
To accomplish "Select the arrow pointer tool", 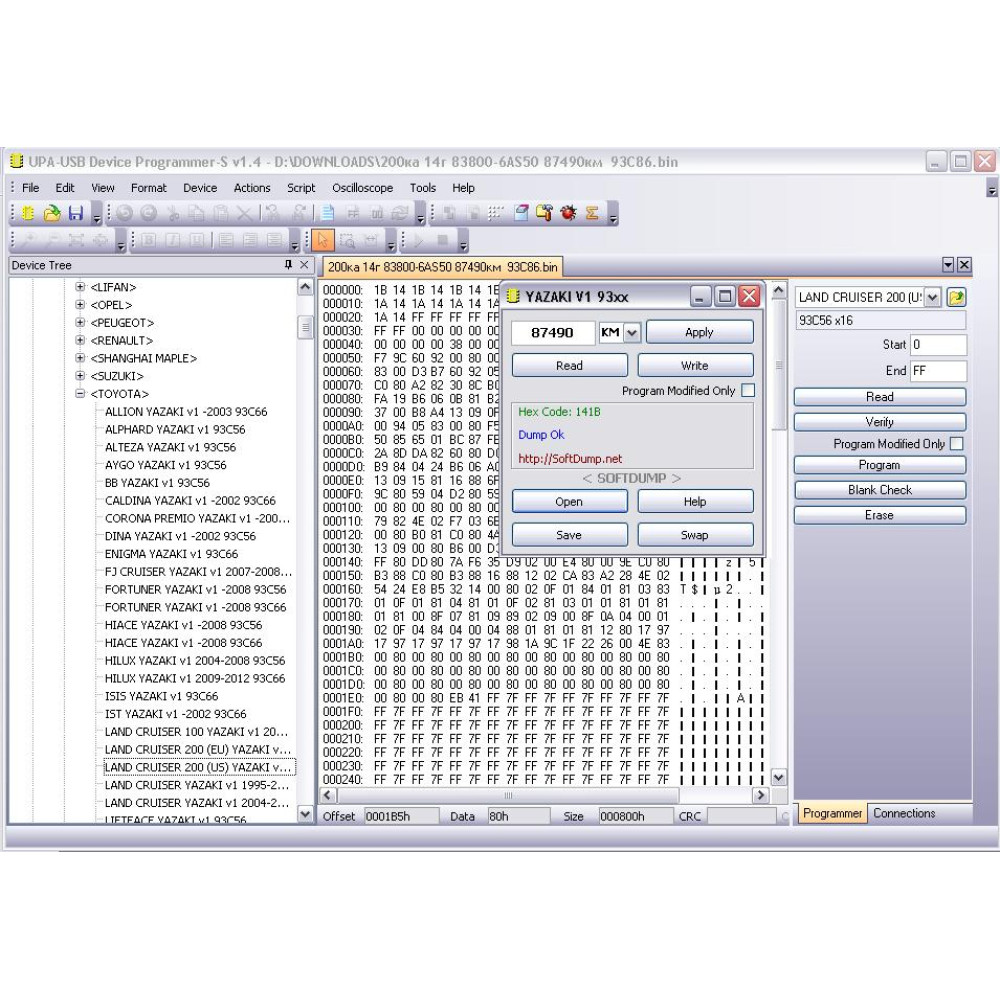I will tap(323, 240).
